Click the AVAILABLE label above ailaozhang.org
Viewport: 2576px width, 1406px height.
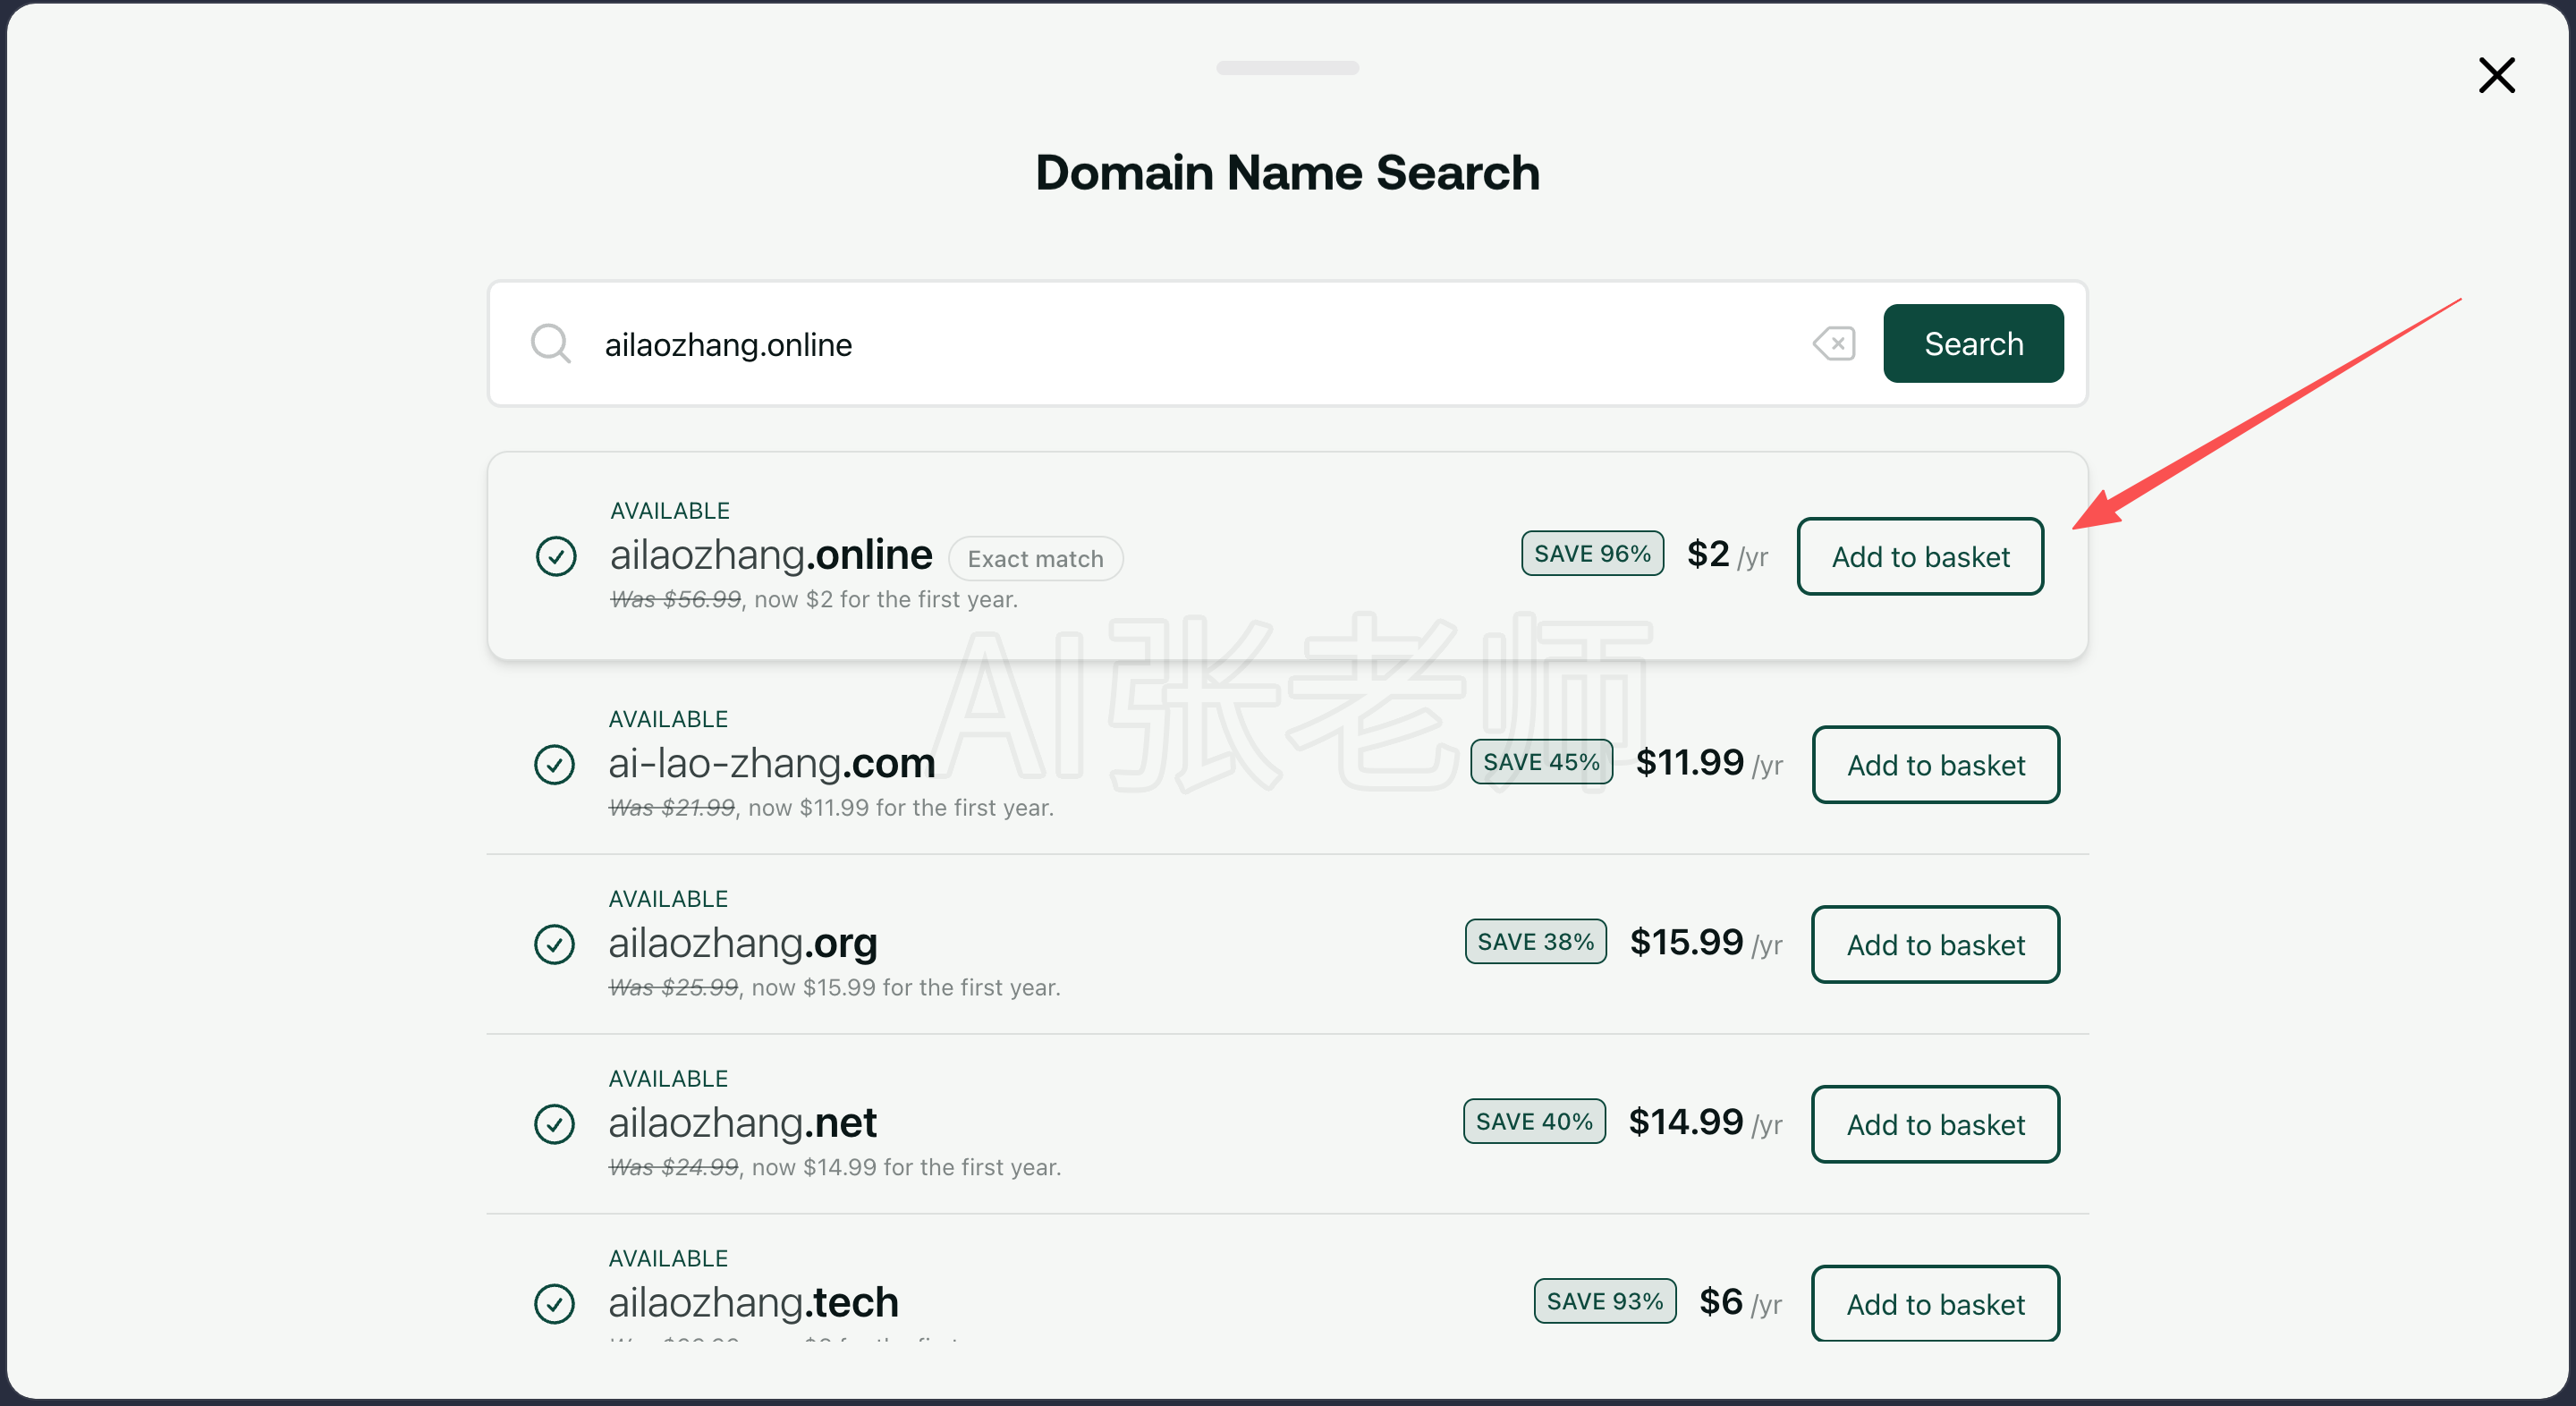[668, 900]
